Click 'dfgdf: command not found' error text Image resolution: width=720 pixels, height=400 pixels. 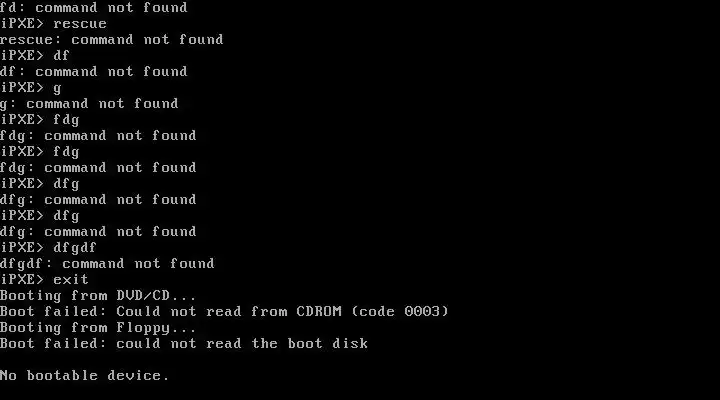(x=107, y=264)
